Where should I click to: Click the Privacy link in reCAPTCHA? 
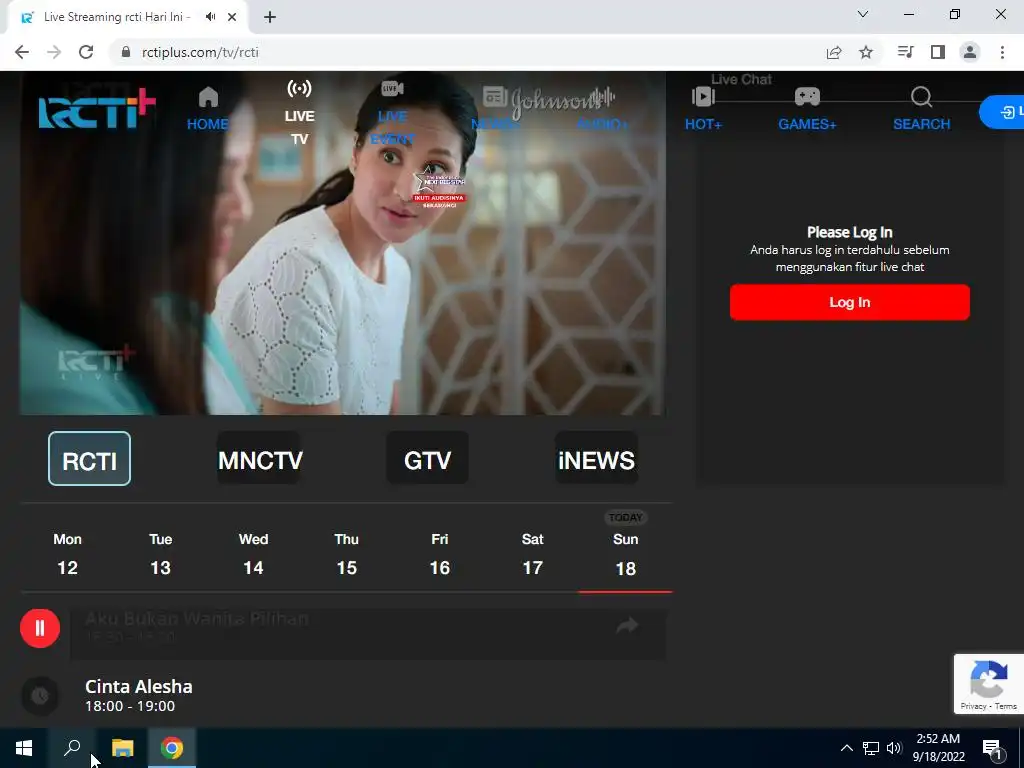coord(973,706)
